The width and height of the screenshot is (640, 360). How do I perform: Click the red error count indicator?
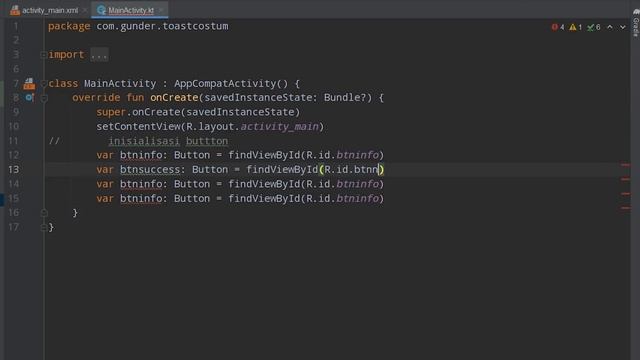[x=558, y=27]
